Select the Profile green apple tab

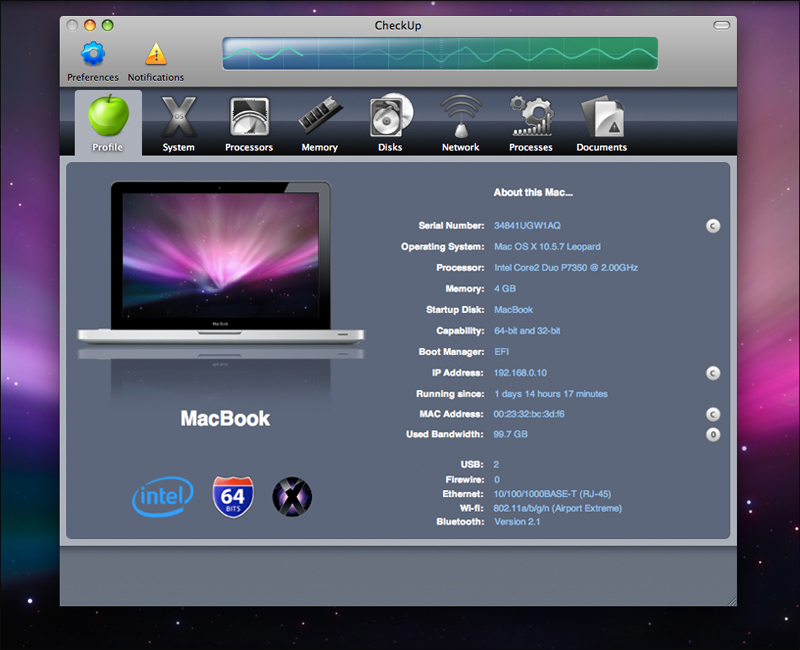click(108, 123)
